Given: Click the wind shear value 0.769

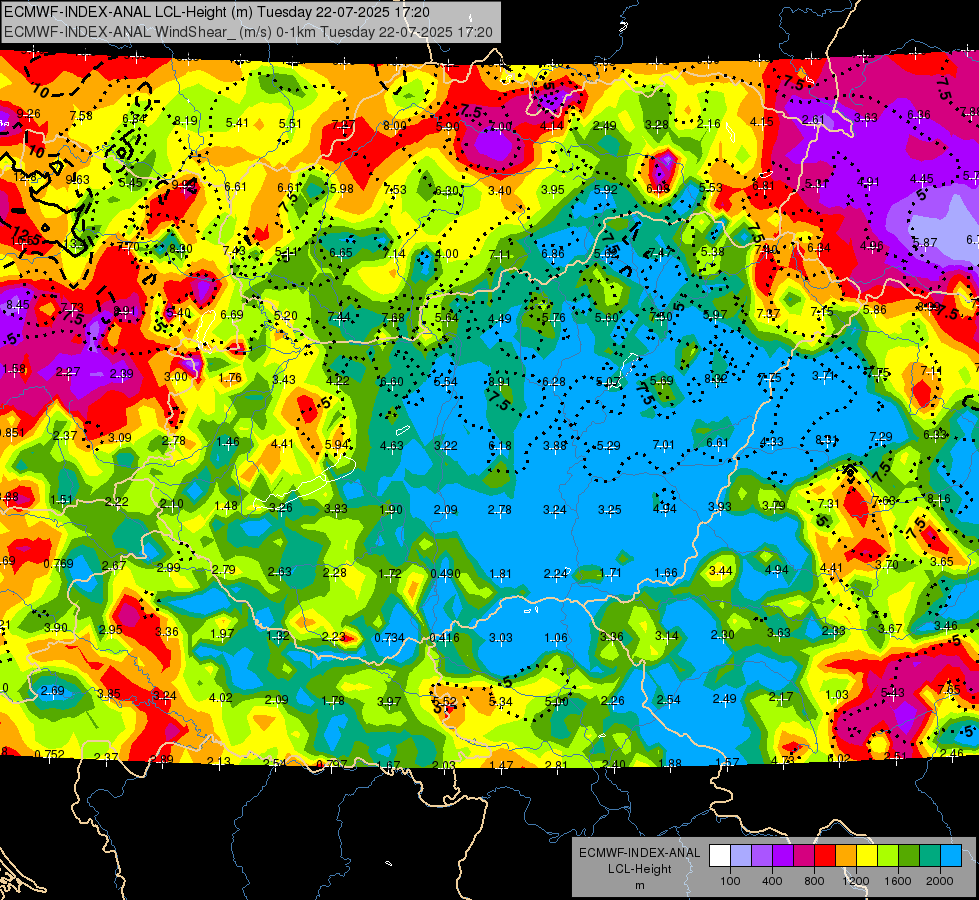Looking at the screenshot, I should 58,563.
